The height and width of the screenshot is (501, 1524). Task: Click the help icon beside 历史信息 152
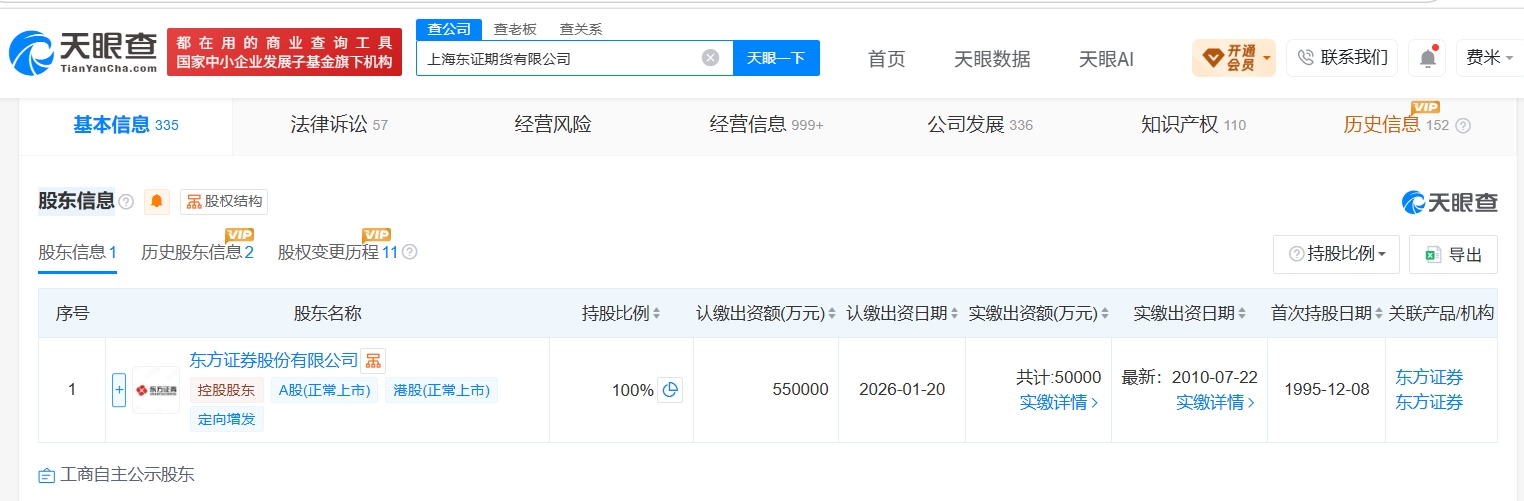(1463, 126)
